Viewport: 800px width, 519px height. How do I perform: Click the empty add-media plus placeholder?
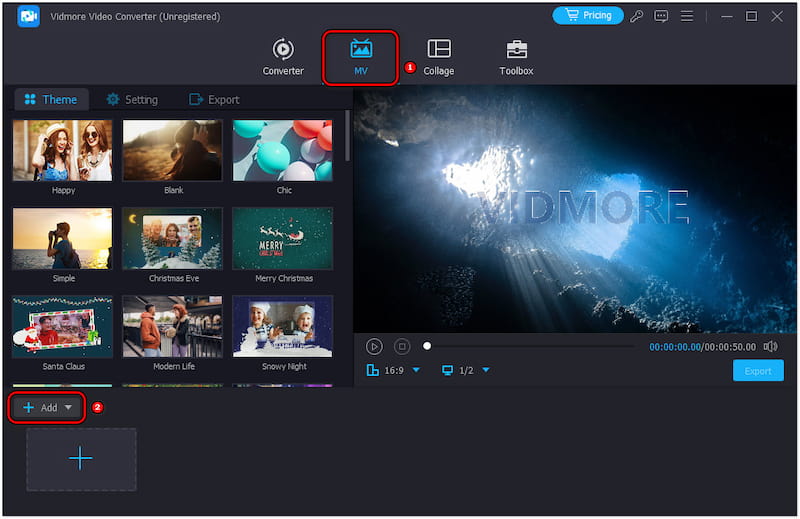pos(81,459)
